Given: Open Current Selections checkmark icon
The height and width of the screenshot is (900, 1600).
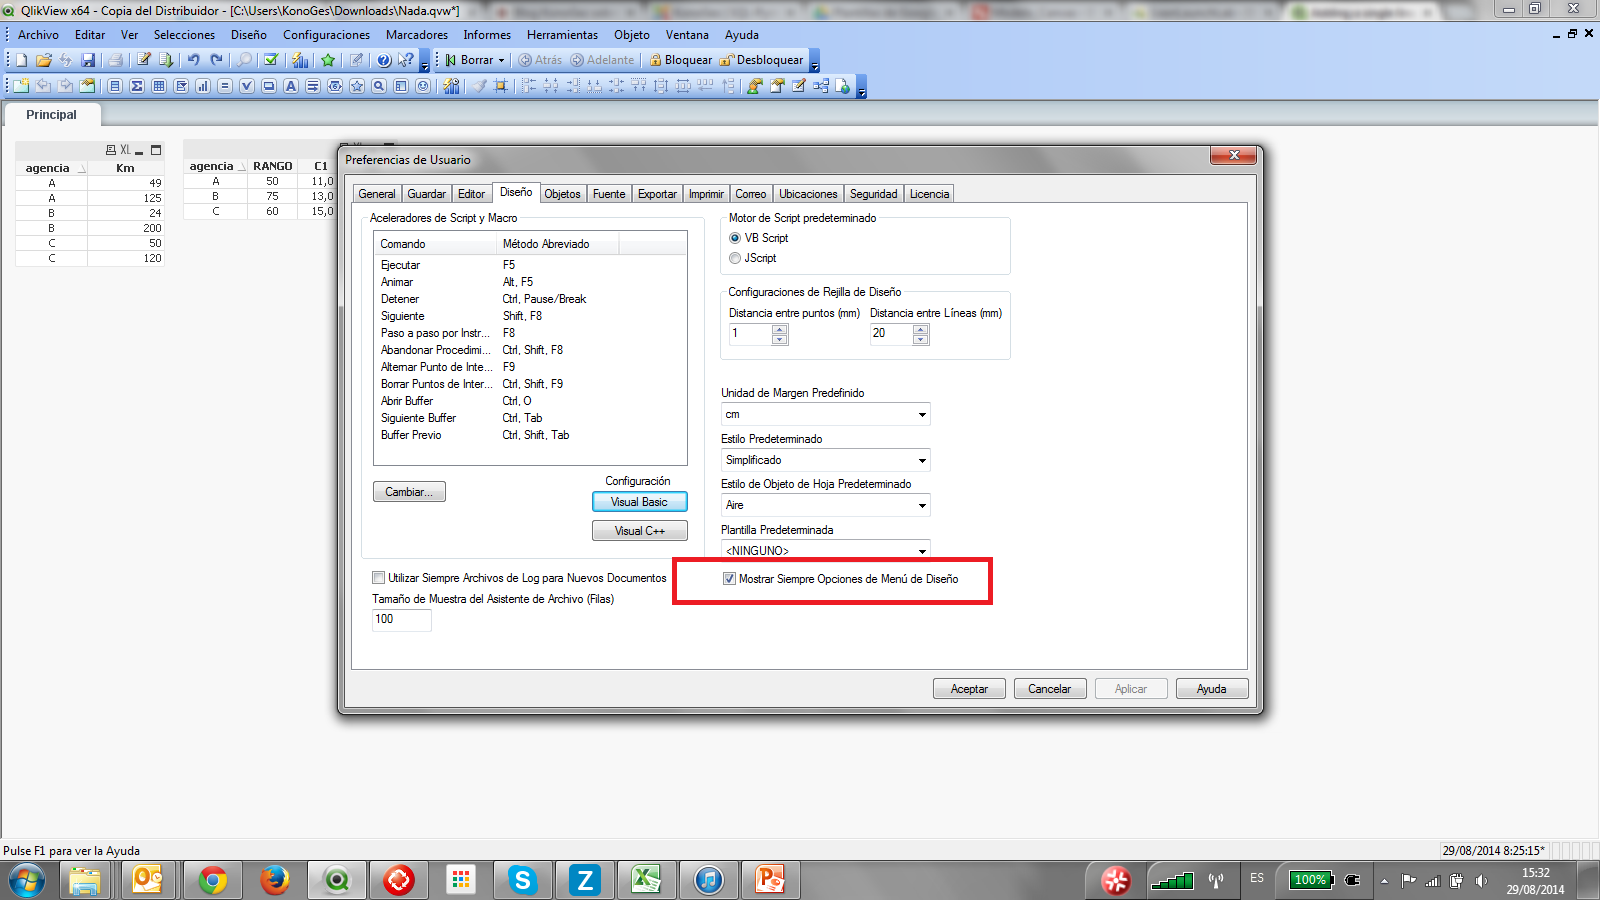Looking at the screenshot, I should point(270,60).
